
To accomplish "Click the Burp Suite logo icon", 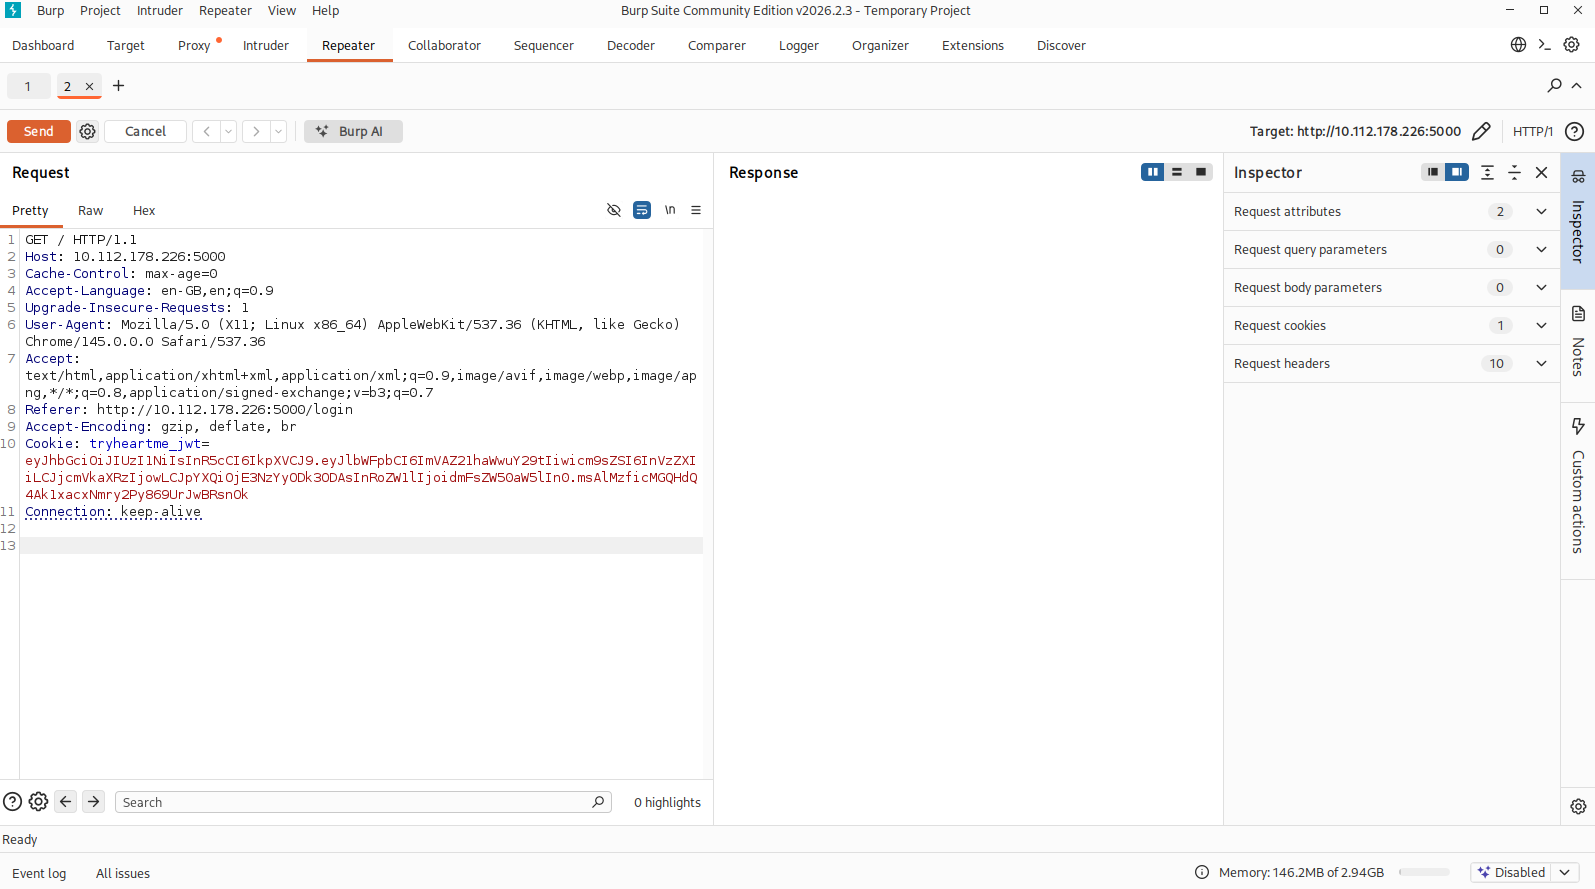I will click(x=13, y=10).
